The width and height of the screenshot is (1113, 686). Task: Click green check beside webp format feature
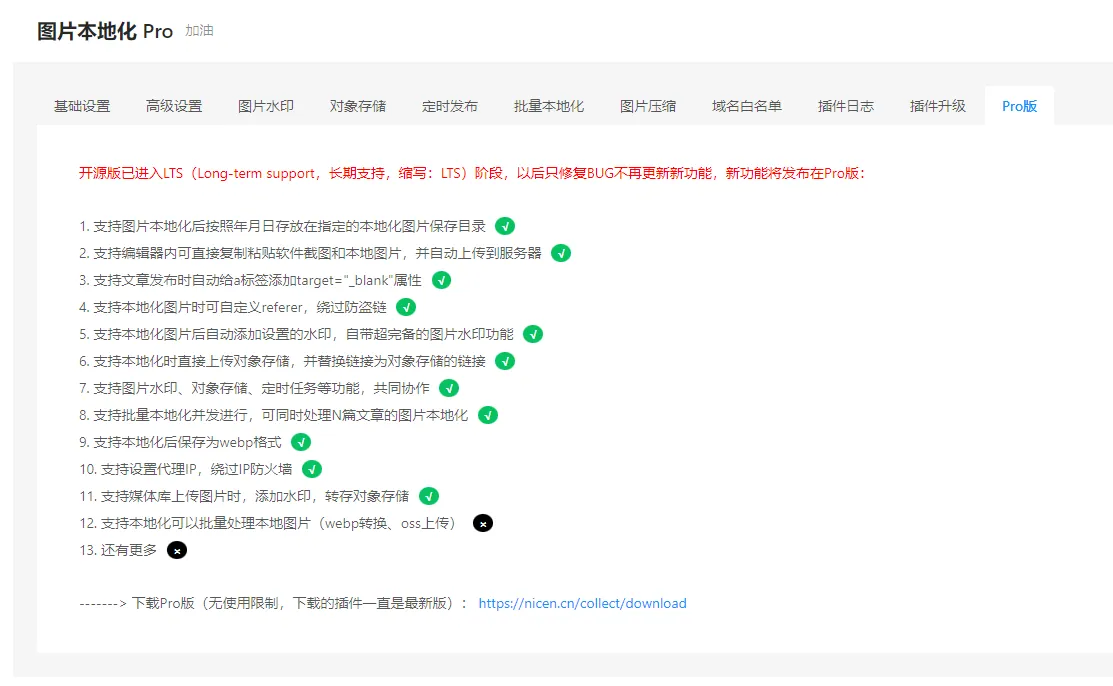coord(301,442)
